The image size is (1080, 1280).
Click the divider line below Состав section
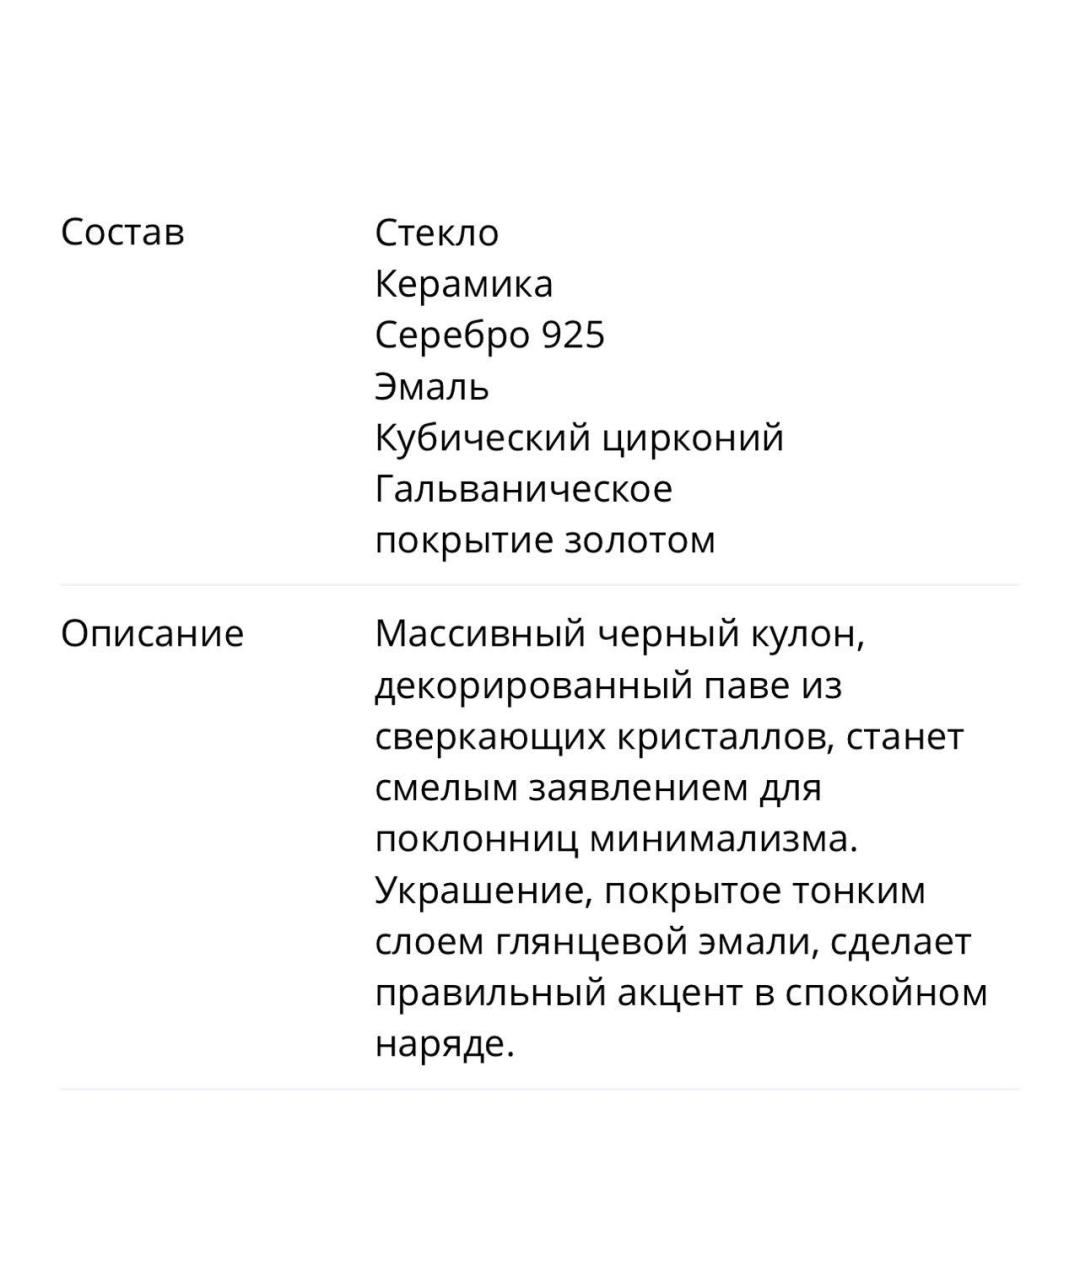coord(540,585)
